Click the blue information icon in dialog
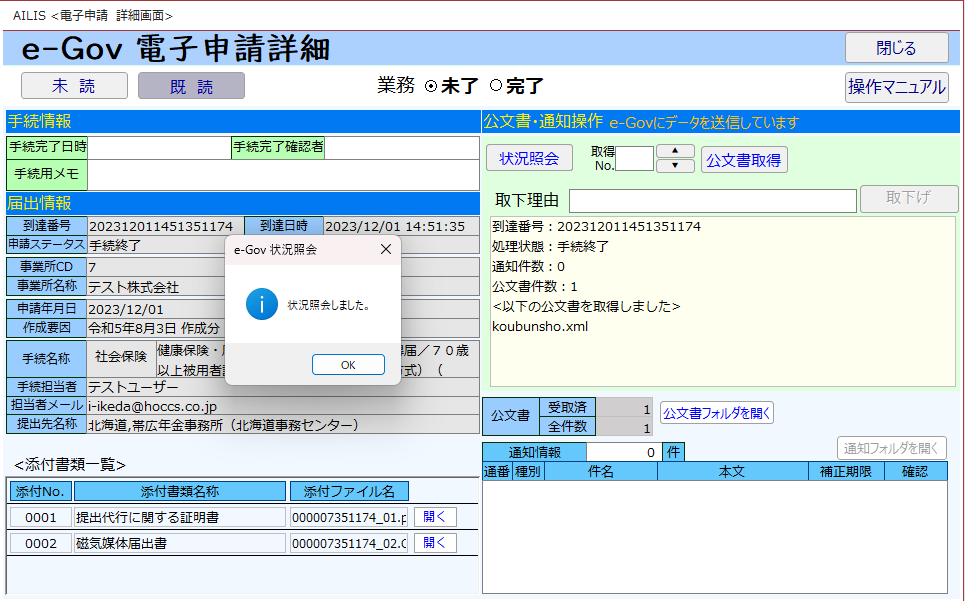Screen dimensions: 965x601 click(261, 305)
